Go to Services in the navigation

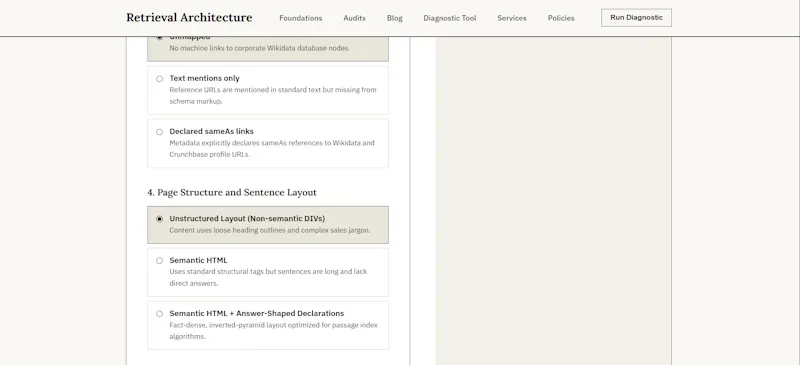click(512, 18)
